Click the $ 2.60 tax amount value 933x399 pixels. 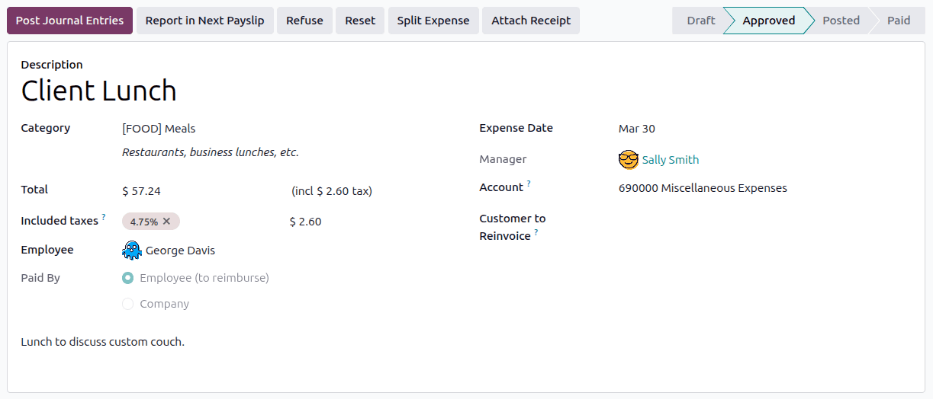306,222
